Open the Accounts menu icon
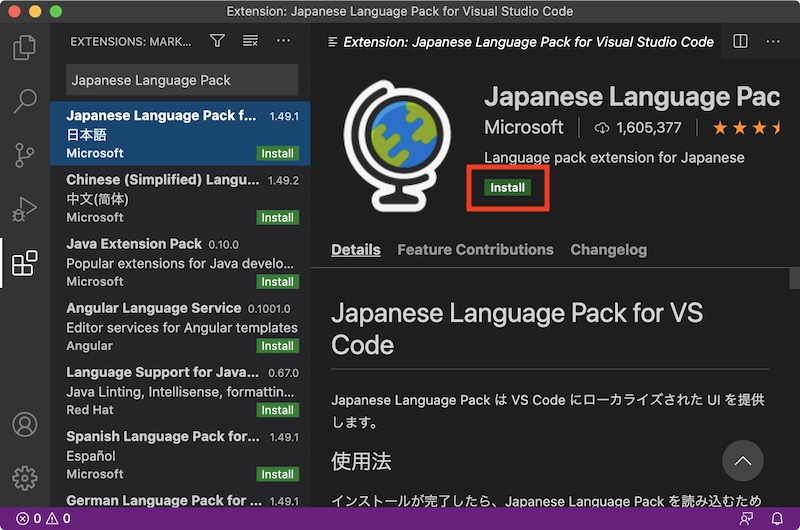The height and width of the screenshot is (530, 800). tap(24, 424)
